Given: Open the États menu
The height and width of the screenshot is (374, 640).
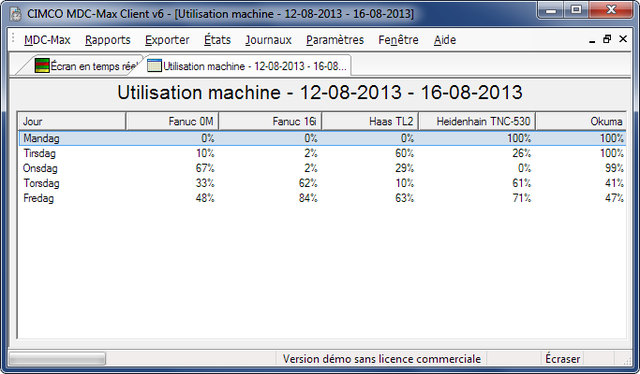Looking at the screenshot, I should point(218,40).
